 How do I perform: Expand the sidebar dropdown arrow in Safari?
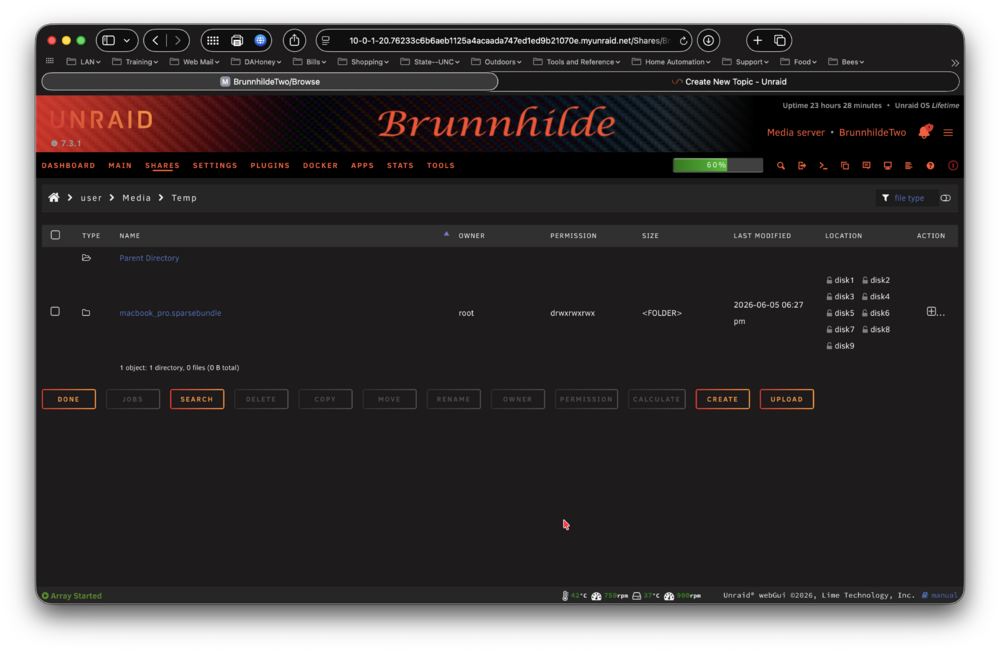pyautogui.click(x=127, y=40)
